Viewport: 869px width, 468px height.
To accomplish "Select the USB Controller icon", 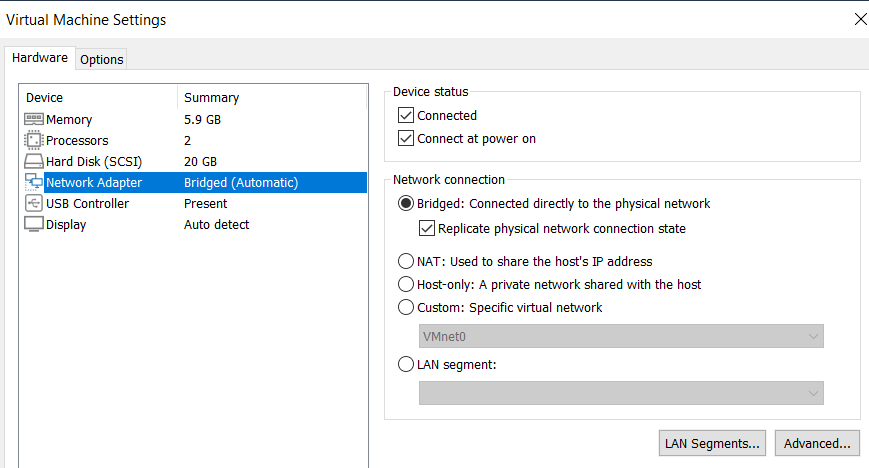I will tap(33, 204).
